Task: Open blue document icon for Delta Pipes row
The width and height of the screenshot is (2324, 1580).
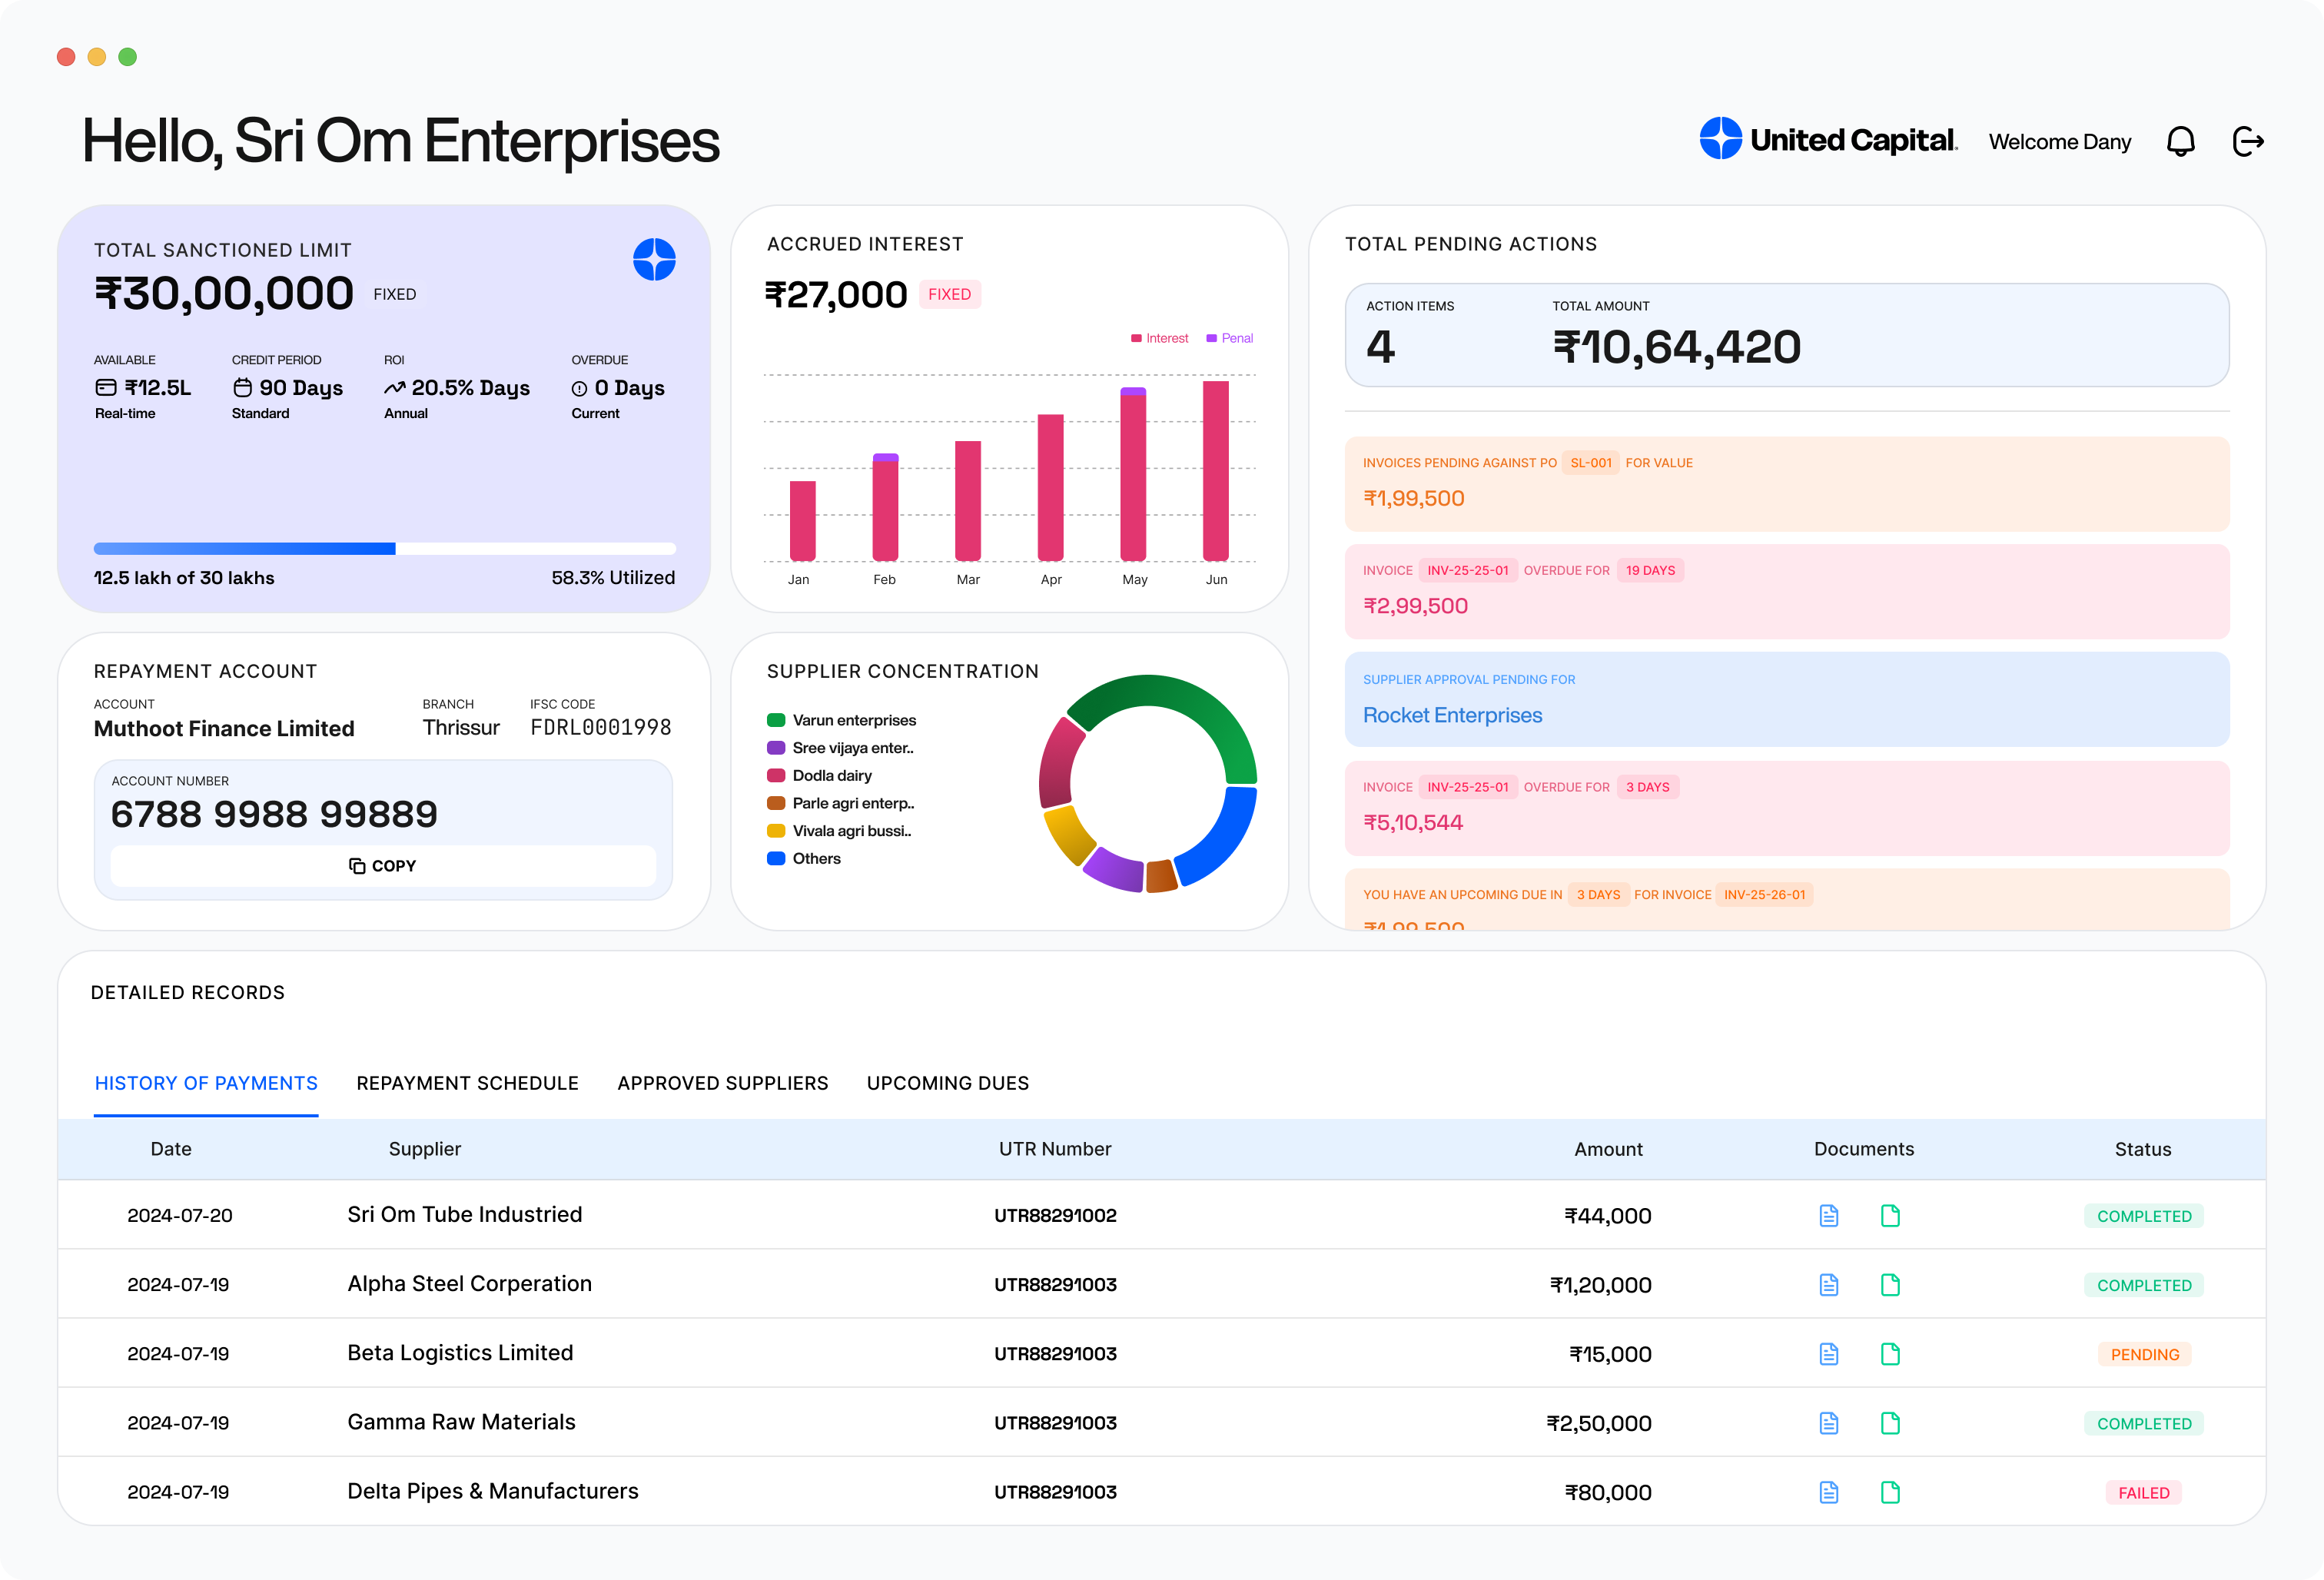Action: point(1829,1492)
